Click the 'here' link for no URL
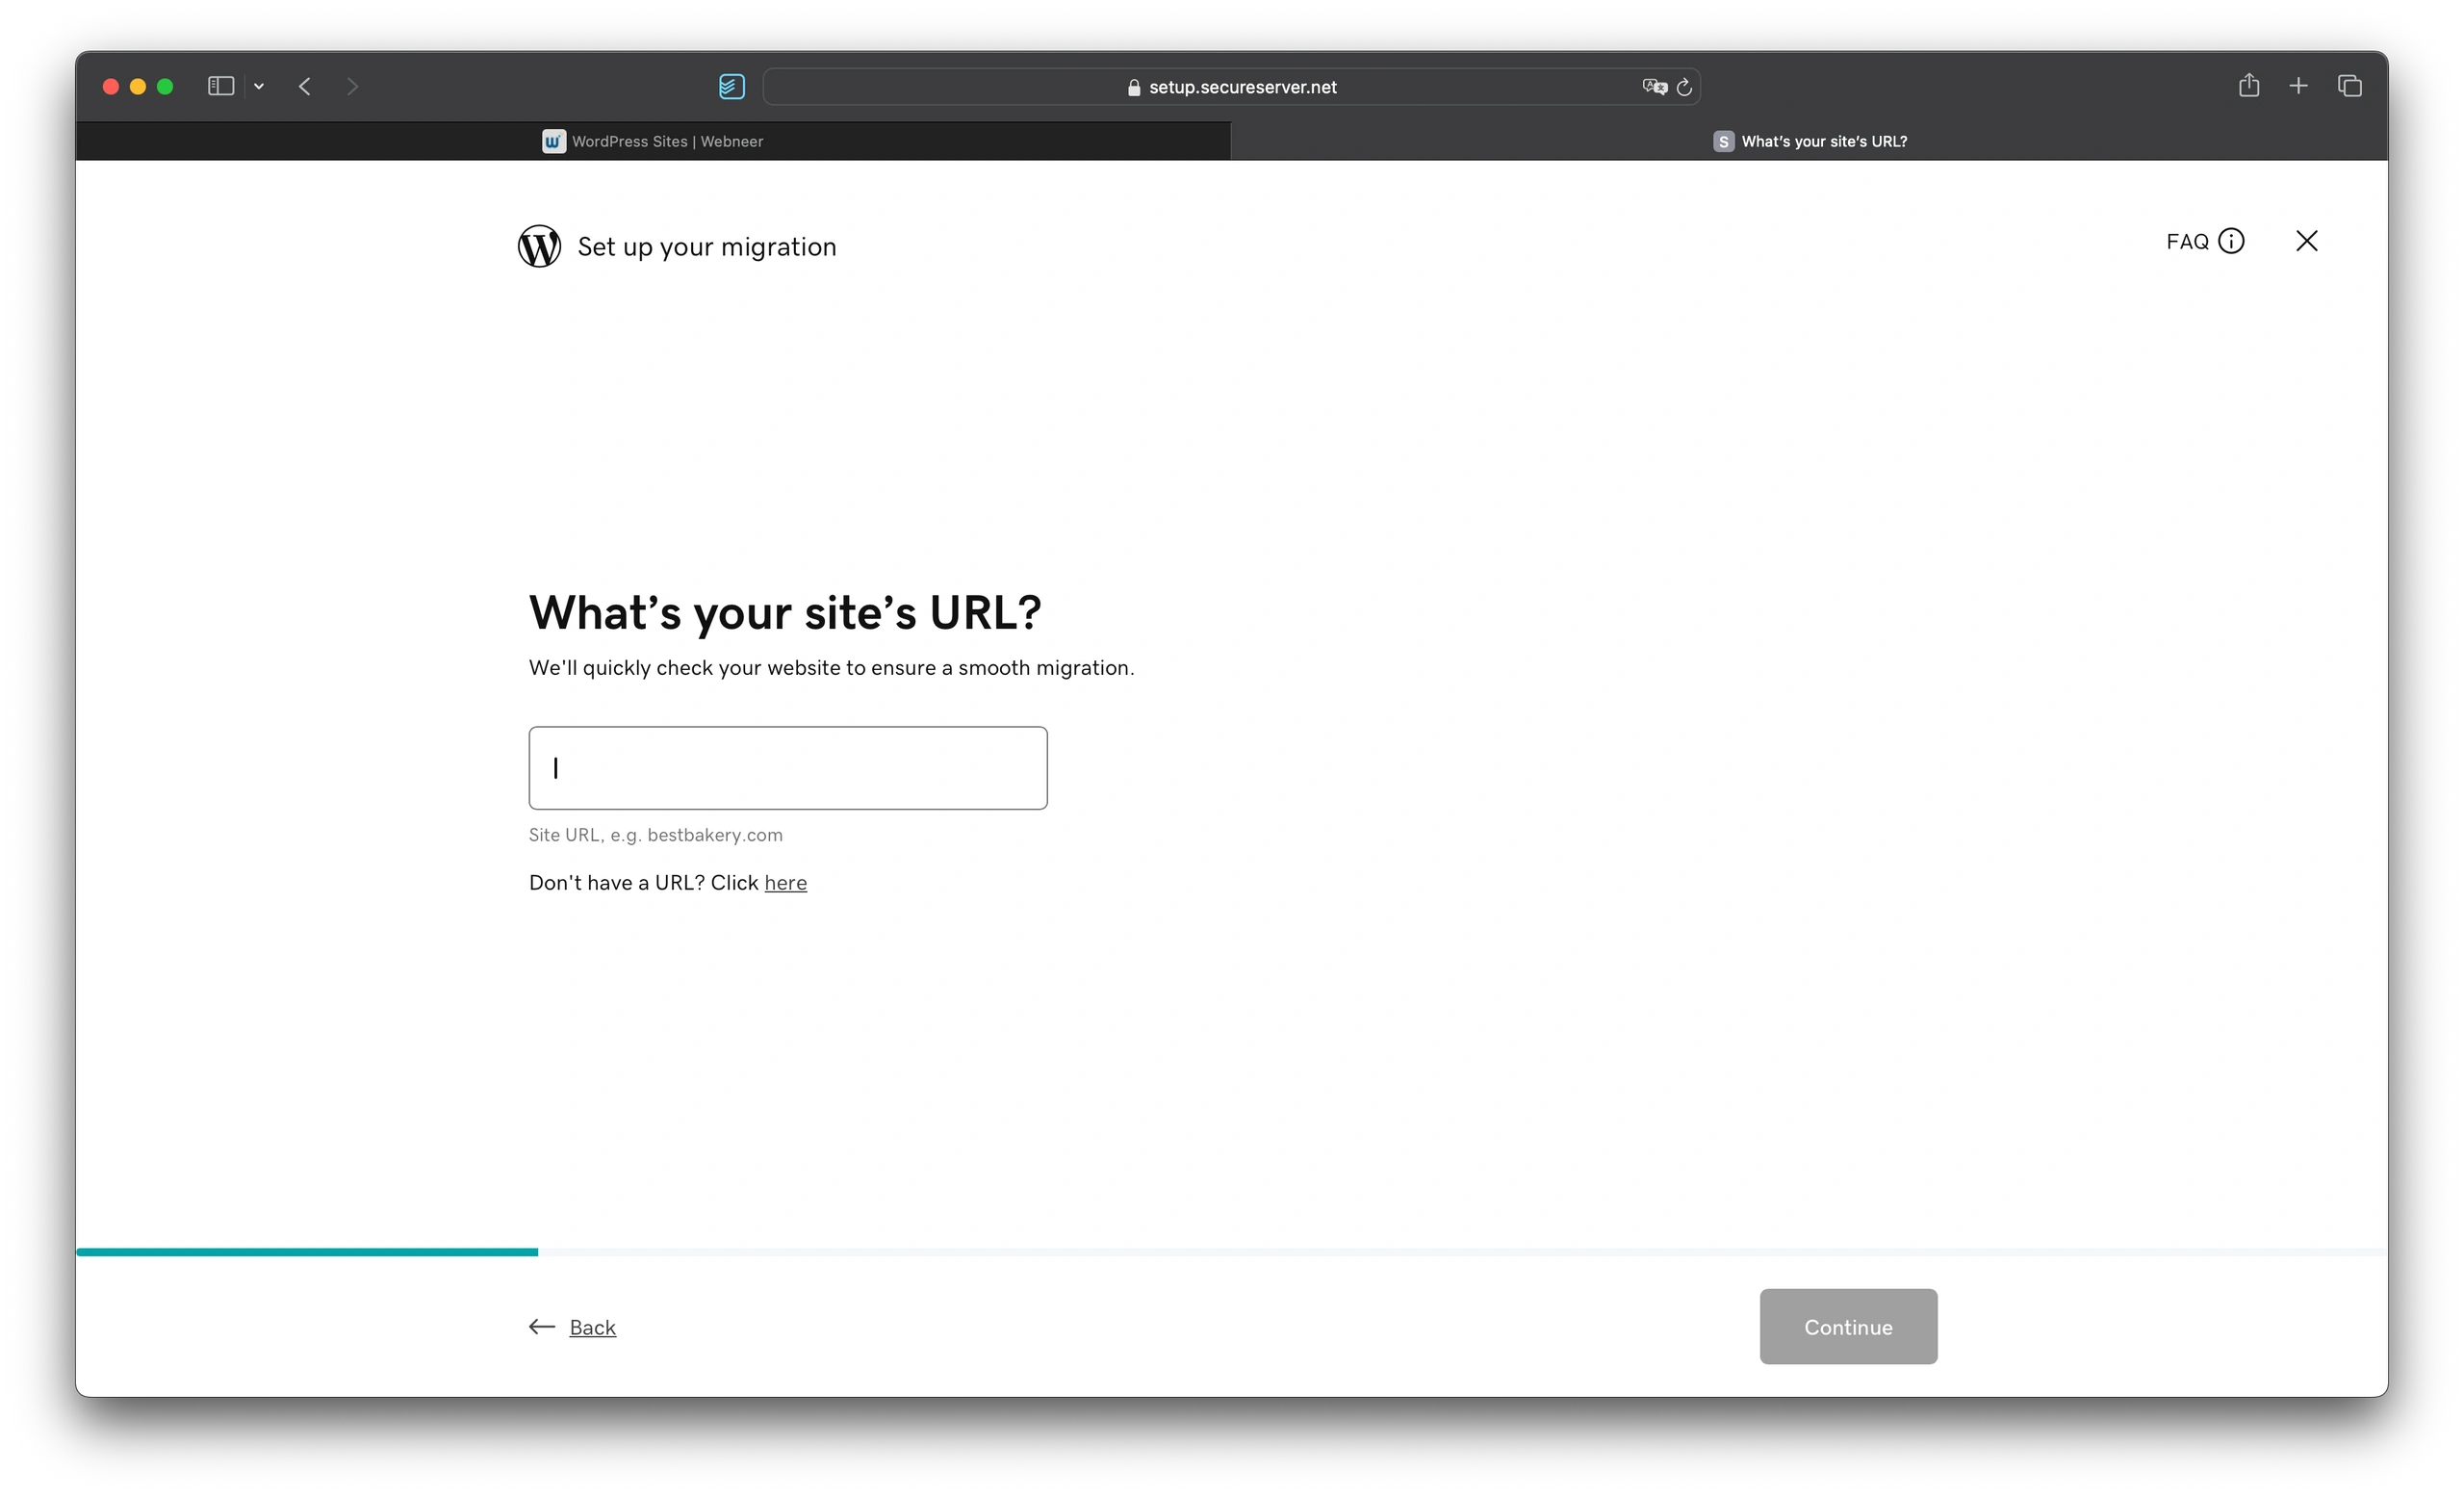The height and width of the screenshot is (1497, 2464). (785, 883)
